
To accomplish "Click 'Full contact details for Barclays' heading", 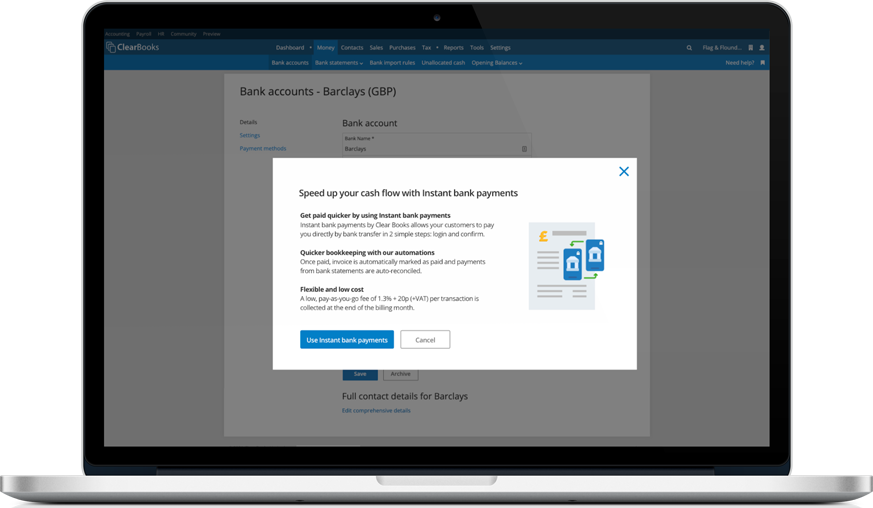I will [405, 397].
